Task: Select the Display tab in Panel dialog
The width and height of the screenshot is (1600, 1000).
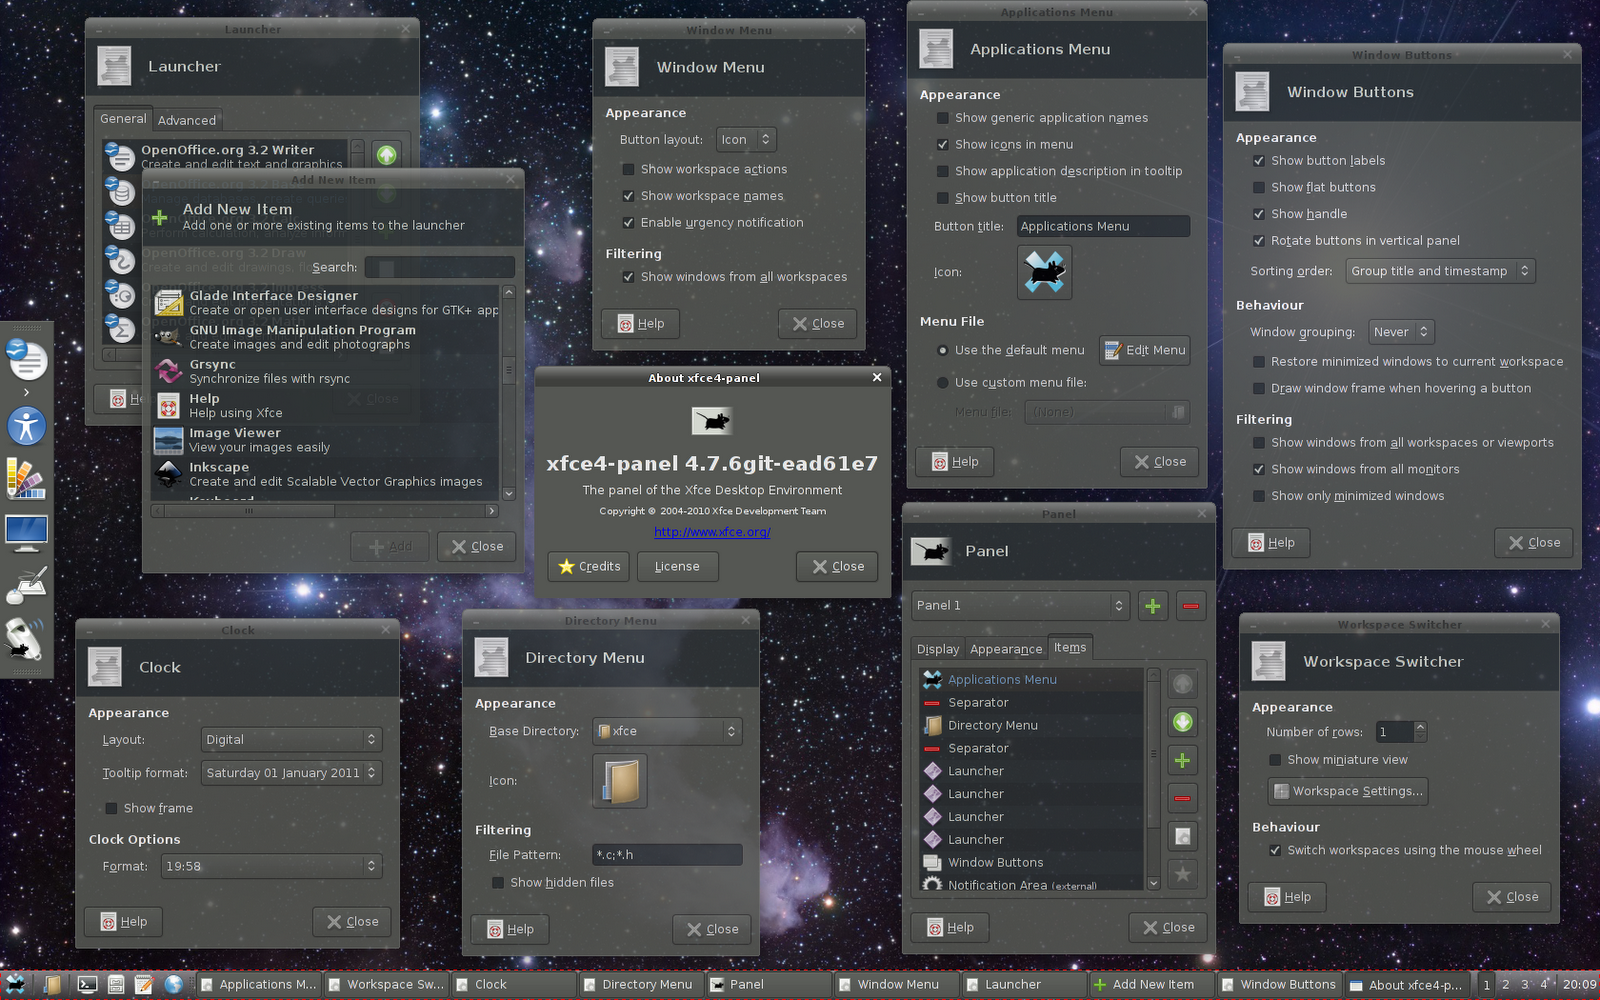Action: [937, 648]
